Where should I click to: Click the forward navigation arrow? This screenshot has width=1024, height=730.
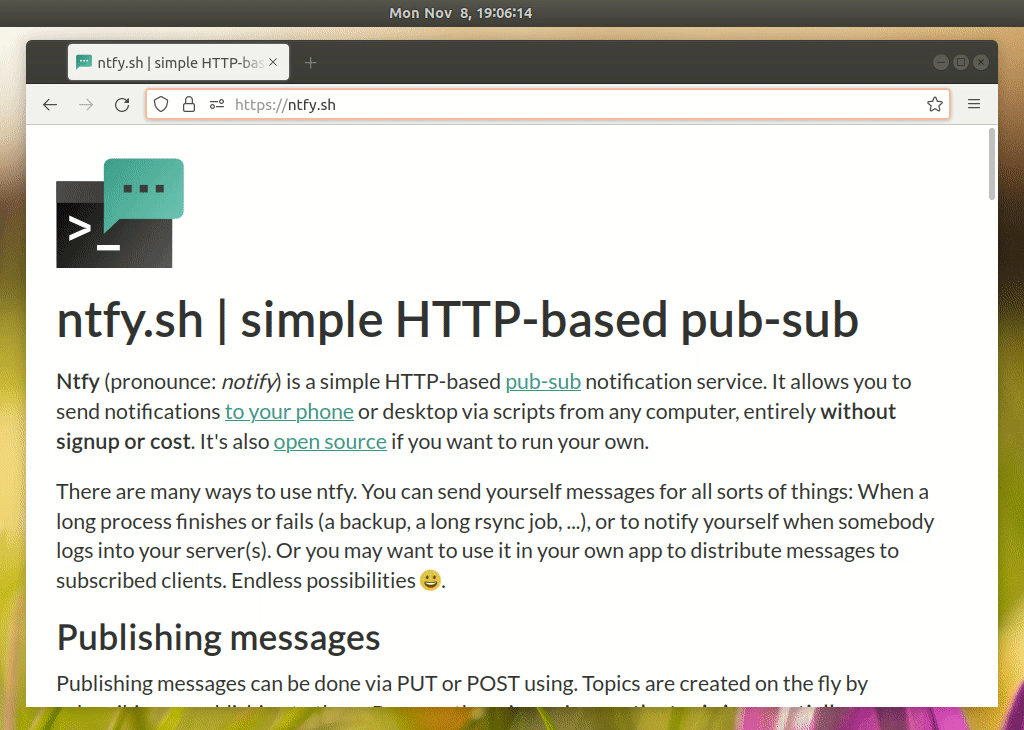86,104
